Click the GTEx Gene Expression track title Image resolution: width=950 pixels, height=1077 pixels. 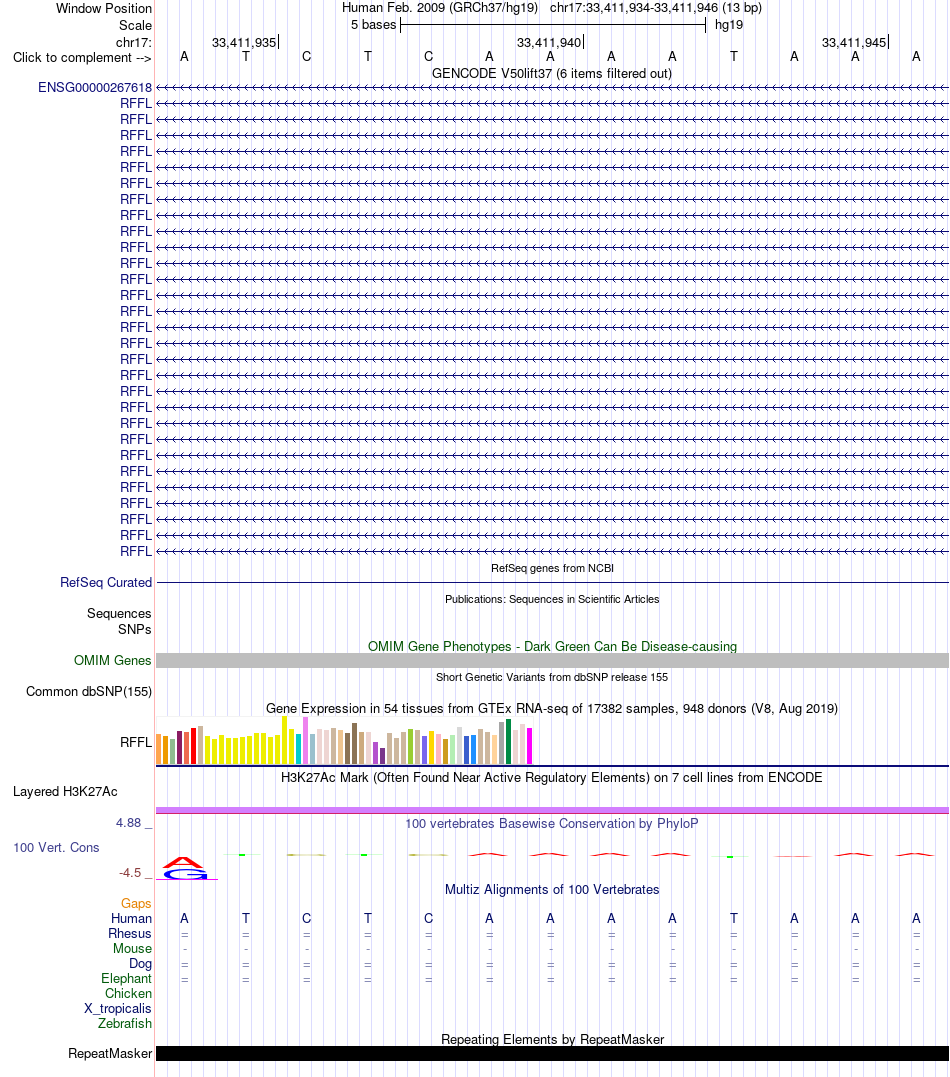pyautogui.click(x=552, y=708)
